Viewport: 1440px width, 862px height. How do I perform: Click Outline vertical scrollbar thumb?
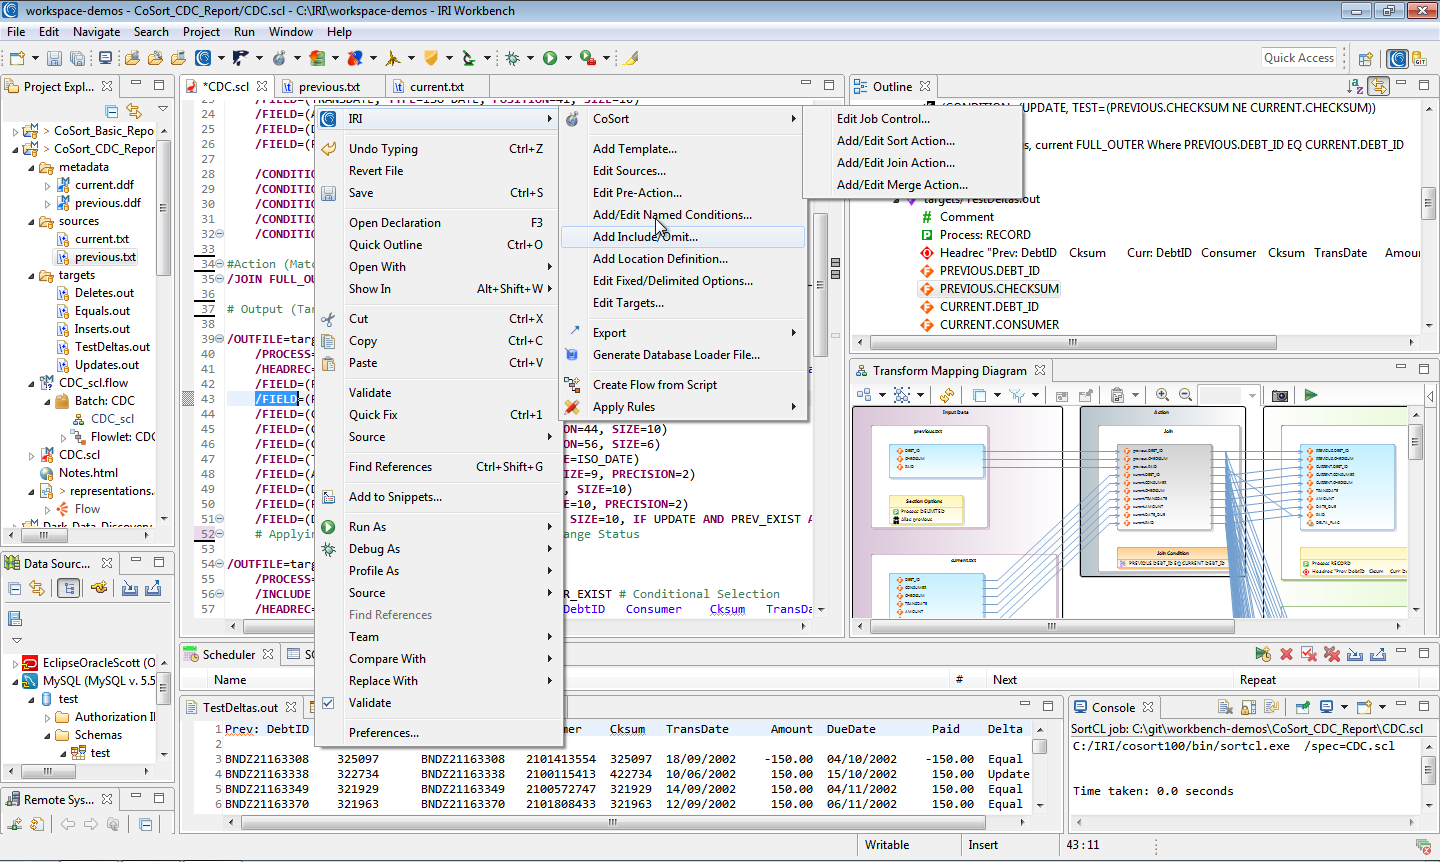pos(1428,203)
